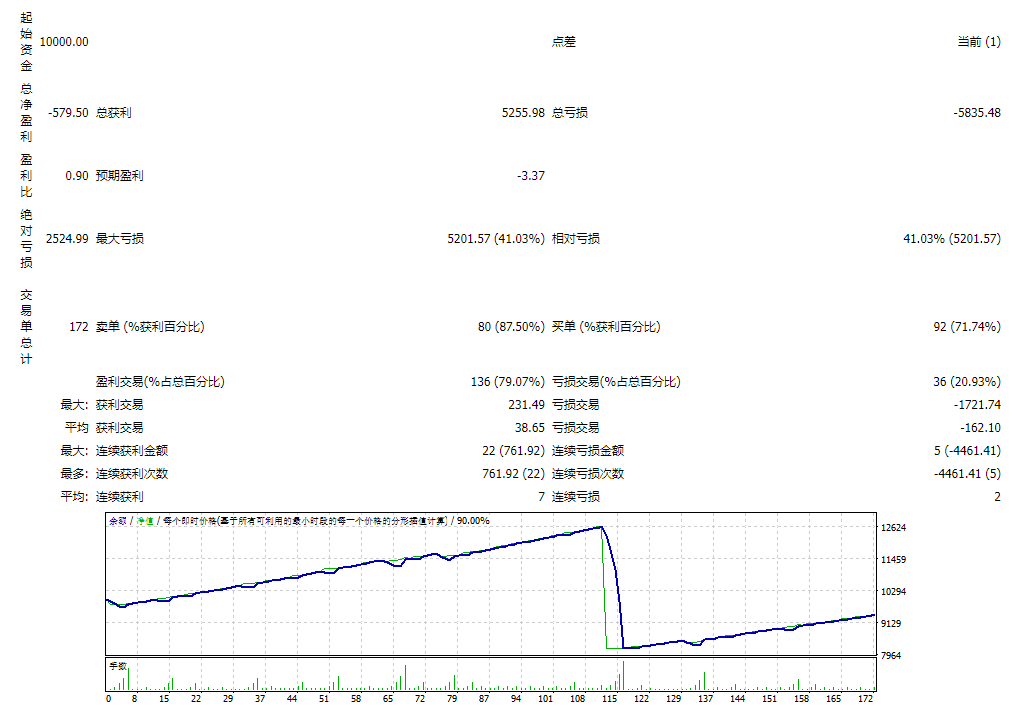Open the 当前 (1) spread selector
1019x712 pixels.
click(977, 42)
